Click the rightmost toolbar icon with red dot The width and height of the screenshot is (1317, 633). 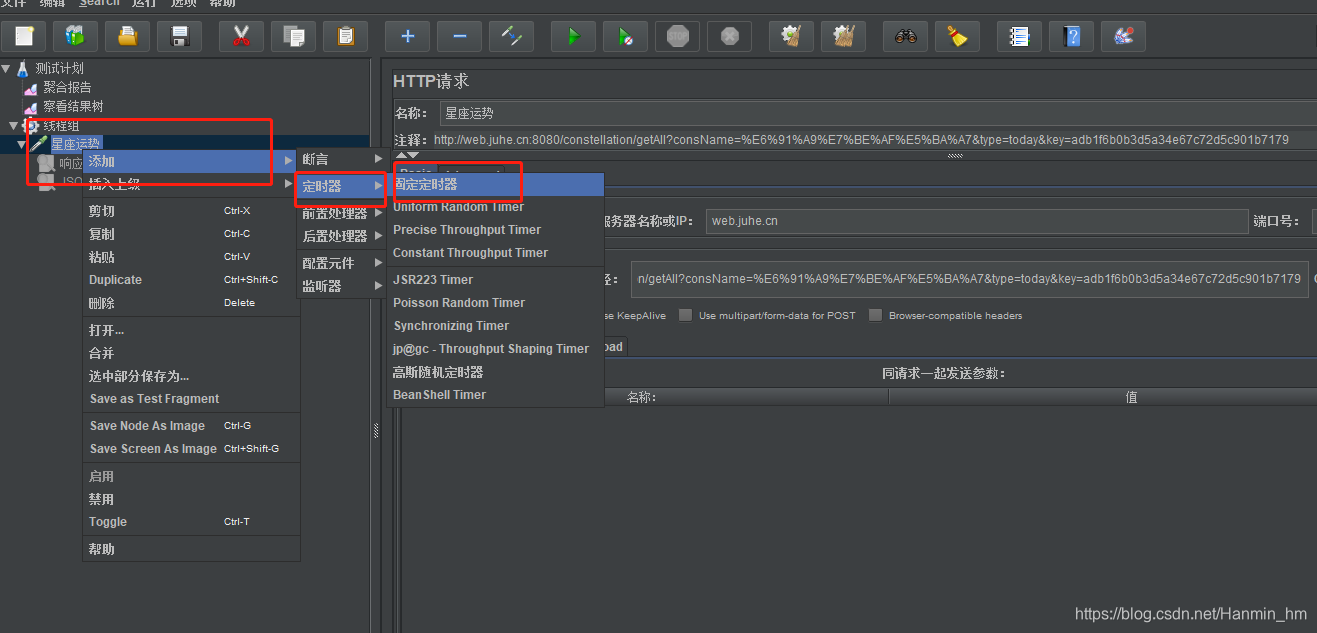coord(1123,37)
